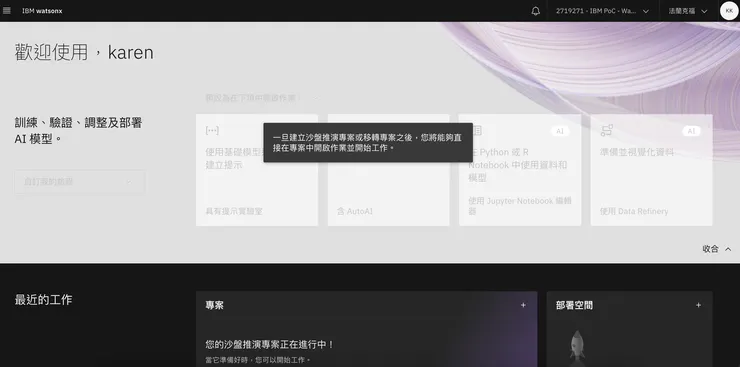Click the 專案 panel heading
Viewport: 740px width, 367px height.
coord(215,305)
